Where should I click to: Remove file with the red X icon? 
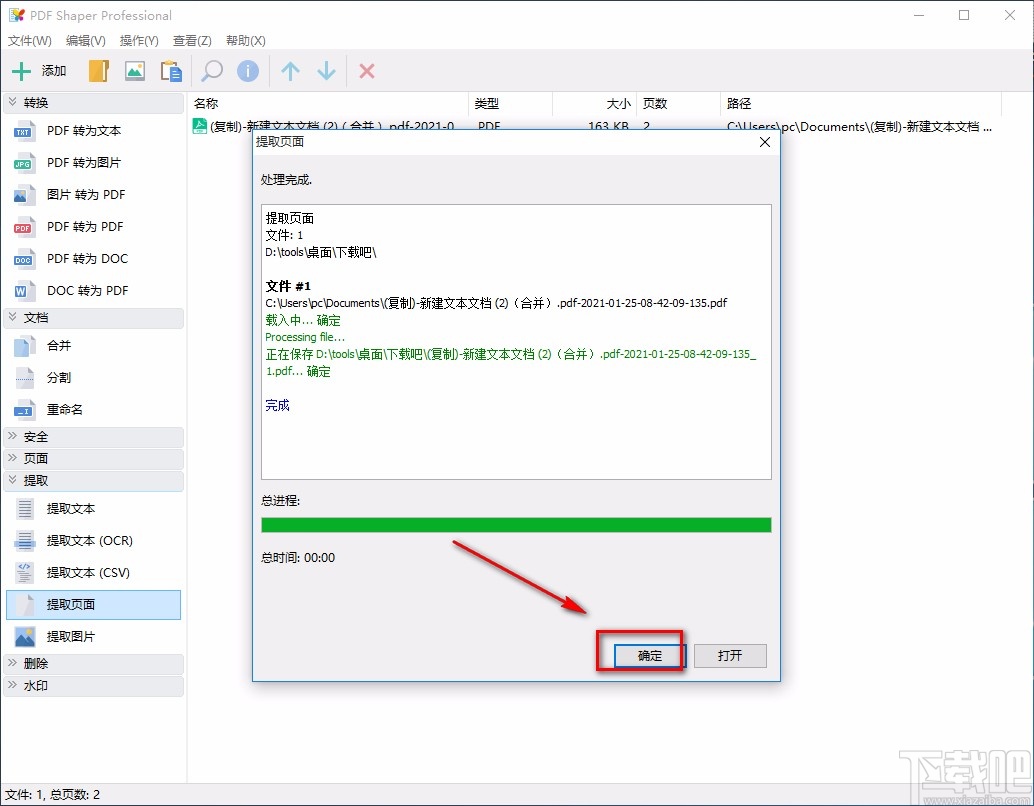pyautogui.click(x=367, y=71)
